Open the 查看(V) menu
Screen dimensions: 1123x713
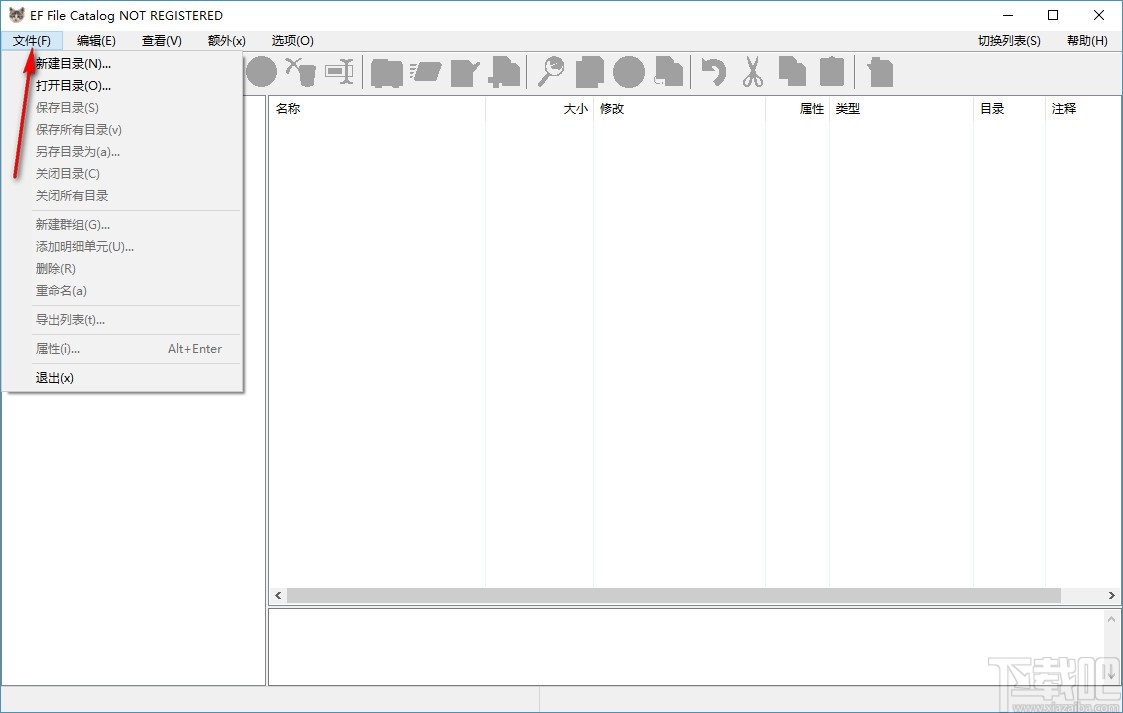coord(160,40)
